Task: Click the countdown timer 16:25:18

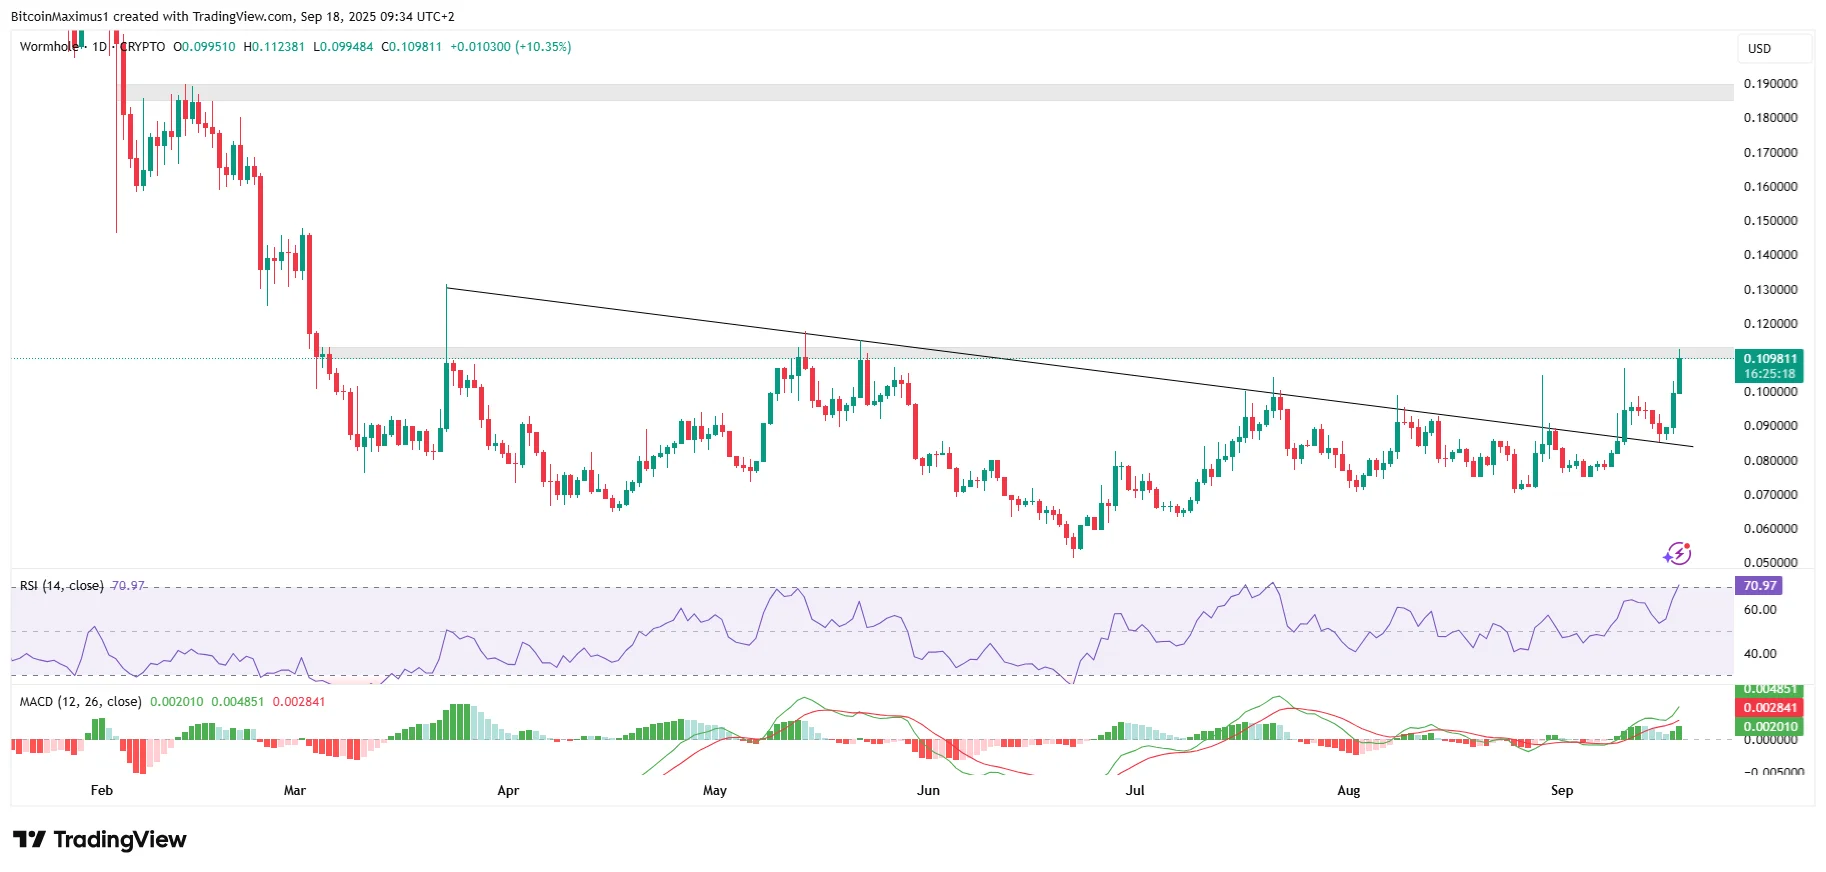Action: point(1770,374)
